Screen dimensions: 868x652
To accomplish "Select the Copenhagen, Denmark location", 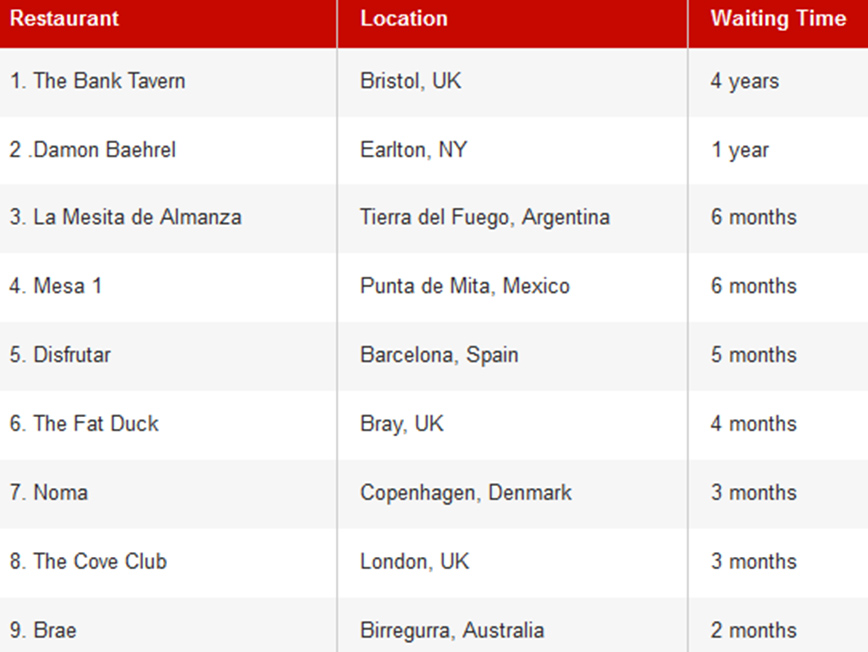I will coord(466,493).
